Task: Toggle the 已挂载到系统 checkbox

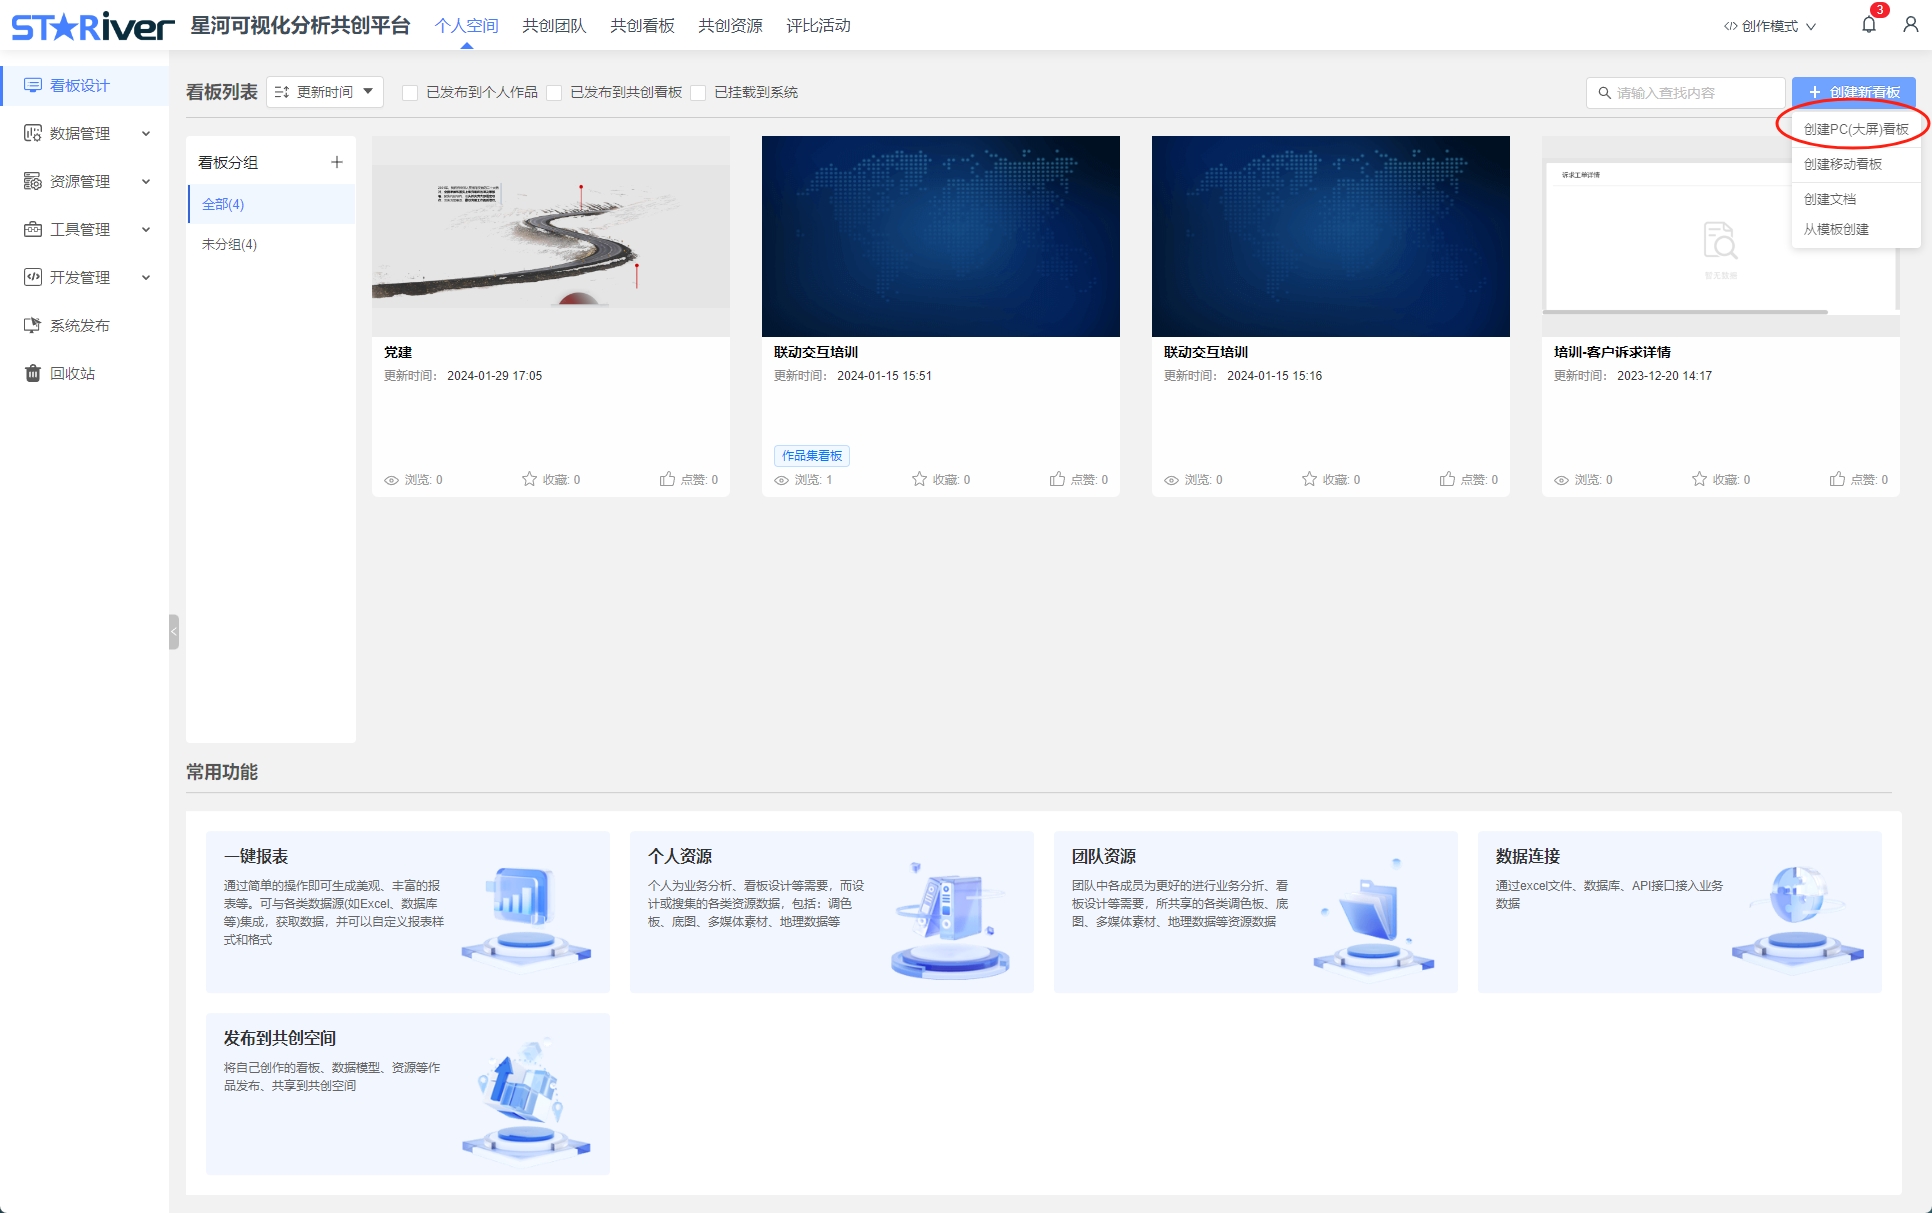Action: tap(698, 93)
